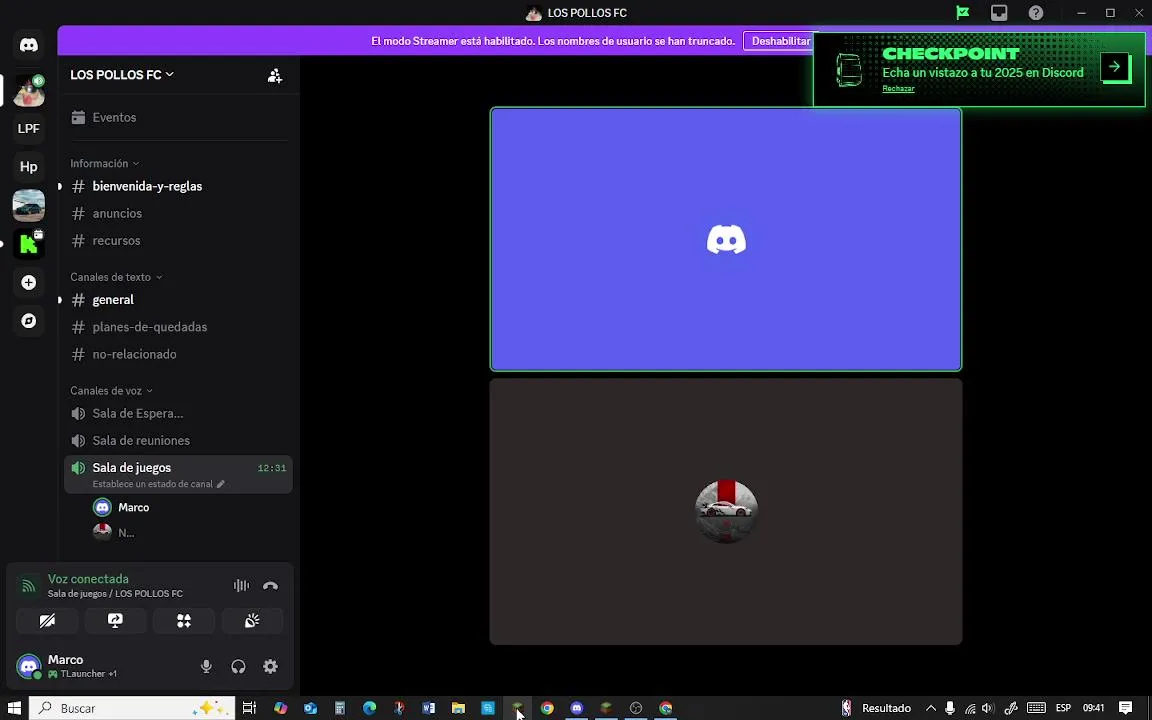Image resolution: width=1152 pixels, height=720 pixels.
Task: Click the Rechazar link in Checkpoint banner
Action: point(899,88)
